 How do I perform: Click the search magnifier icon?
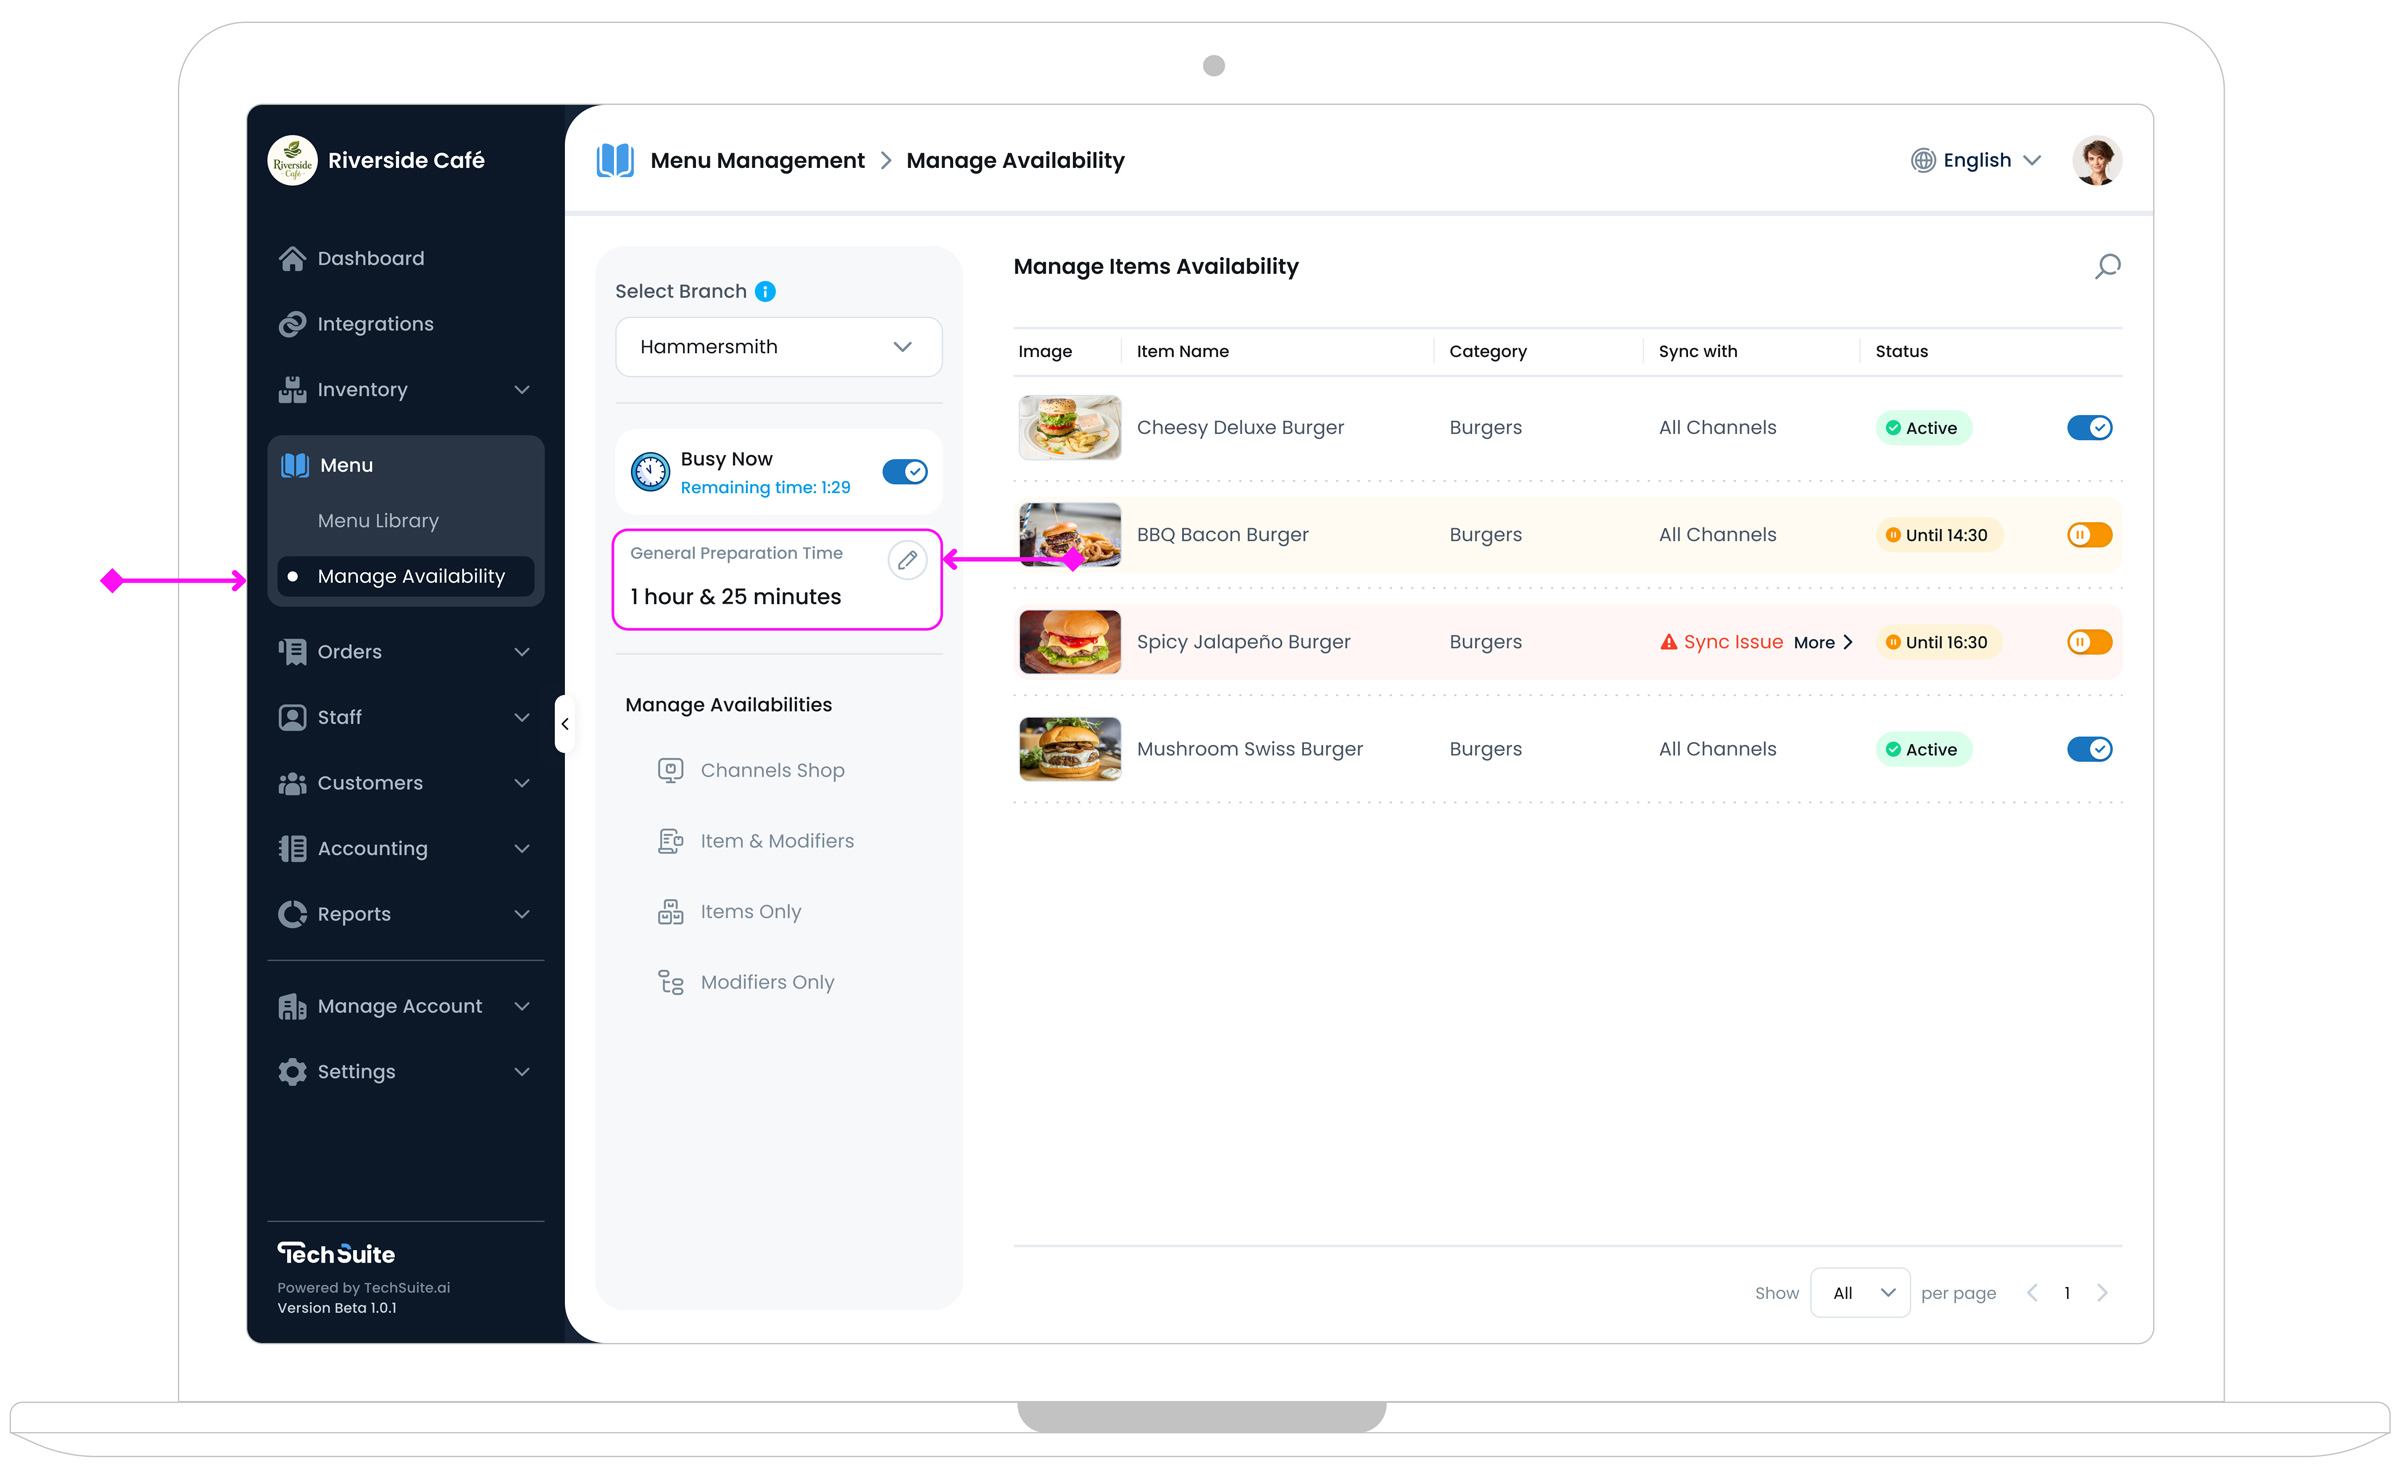point(2107,267)
